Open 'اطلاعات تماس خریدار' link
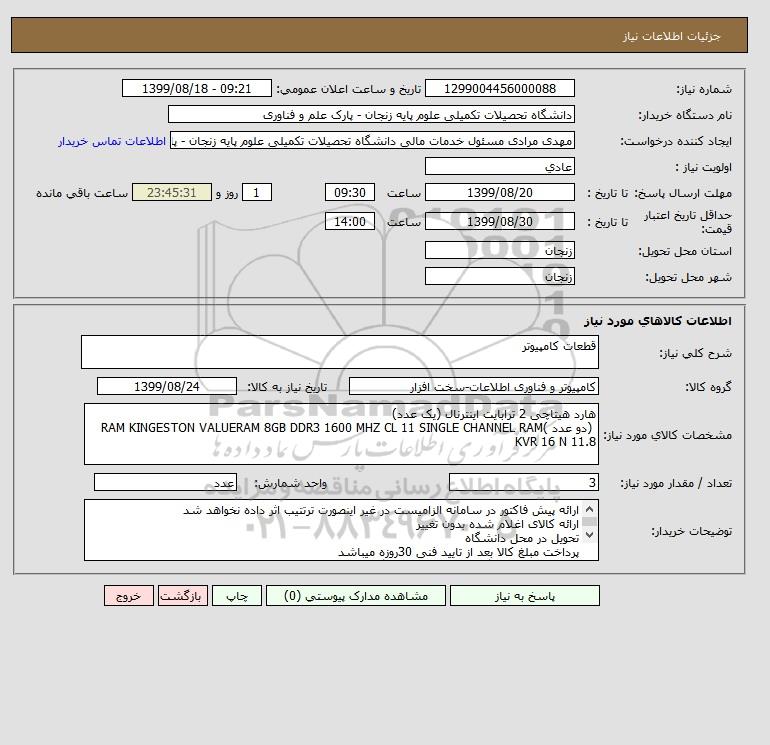770x745 pixels. pos(112,141)
